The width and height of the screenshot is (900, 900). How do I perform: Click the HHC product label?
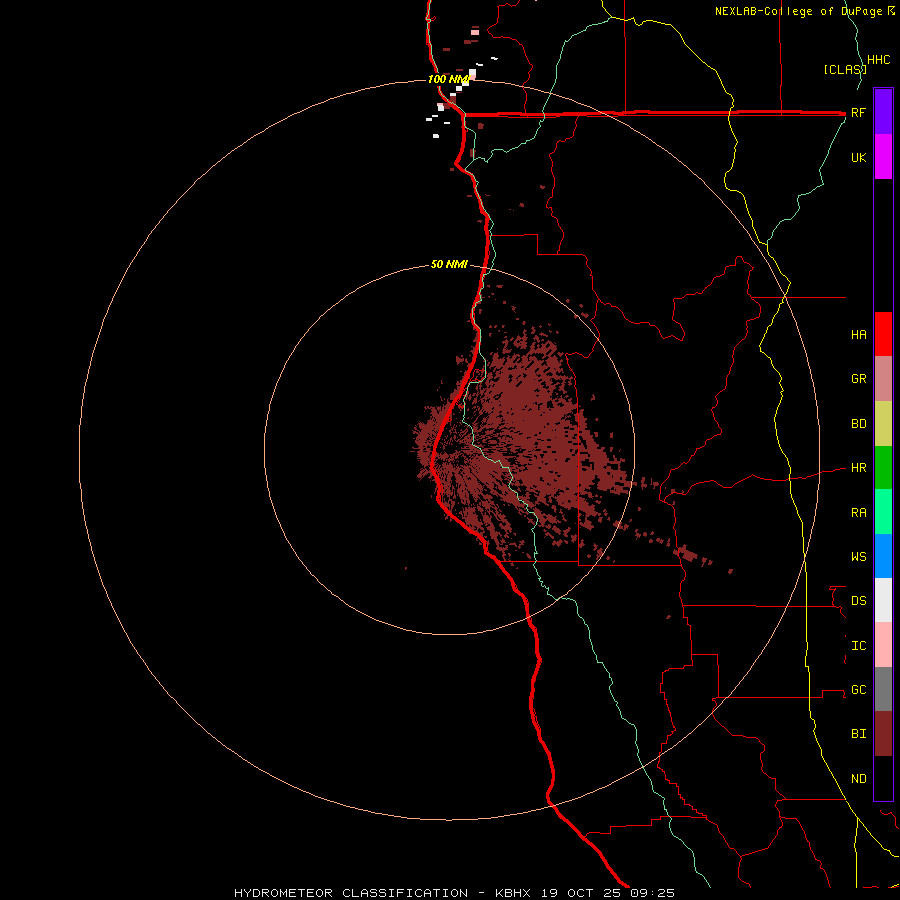point(878,60)
